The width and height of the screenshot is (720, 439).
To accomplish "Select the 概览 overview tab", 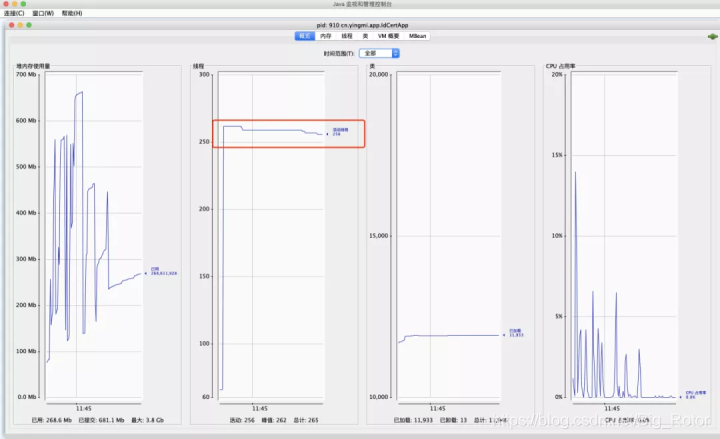I will 304,36.
